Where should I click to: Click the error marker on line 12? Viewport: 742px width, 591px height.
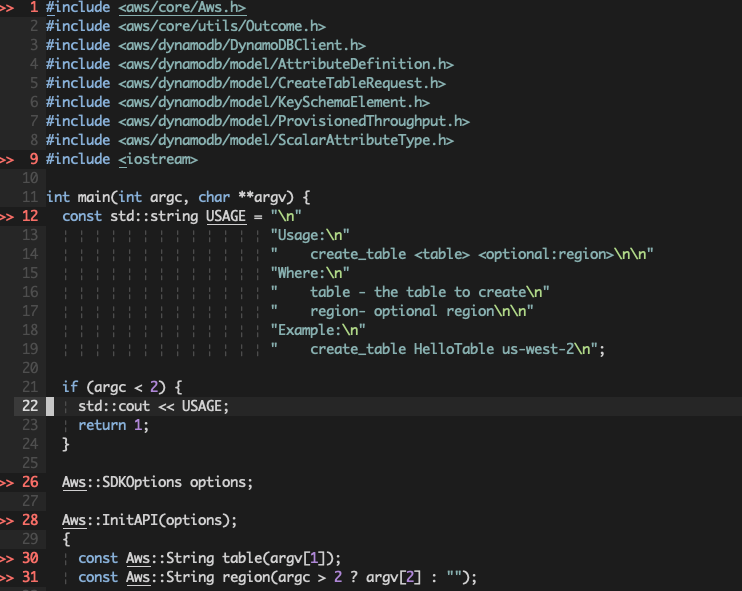pos(7,216)
